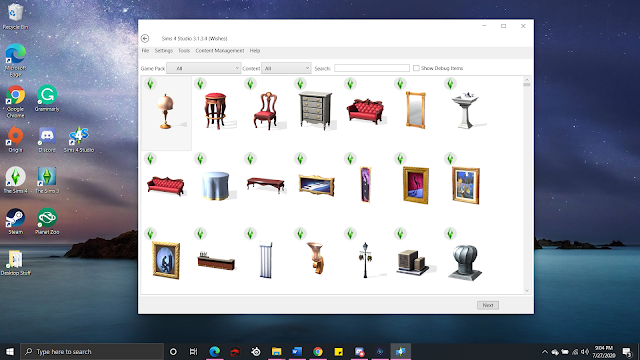Select the street lamp post thumbnail
This screenshot has height=360, width=640.
(x=365, y=260)
